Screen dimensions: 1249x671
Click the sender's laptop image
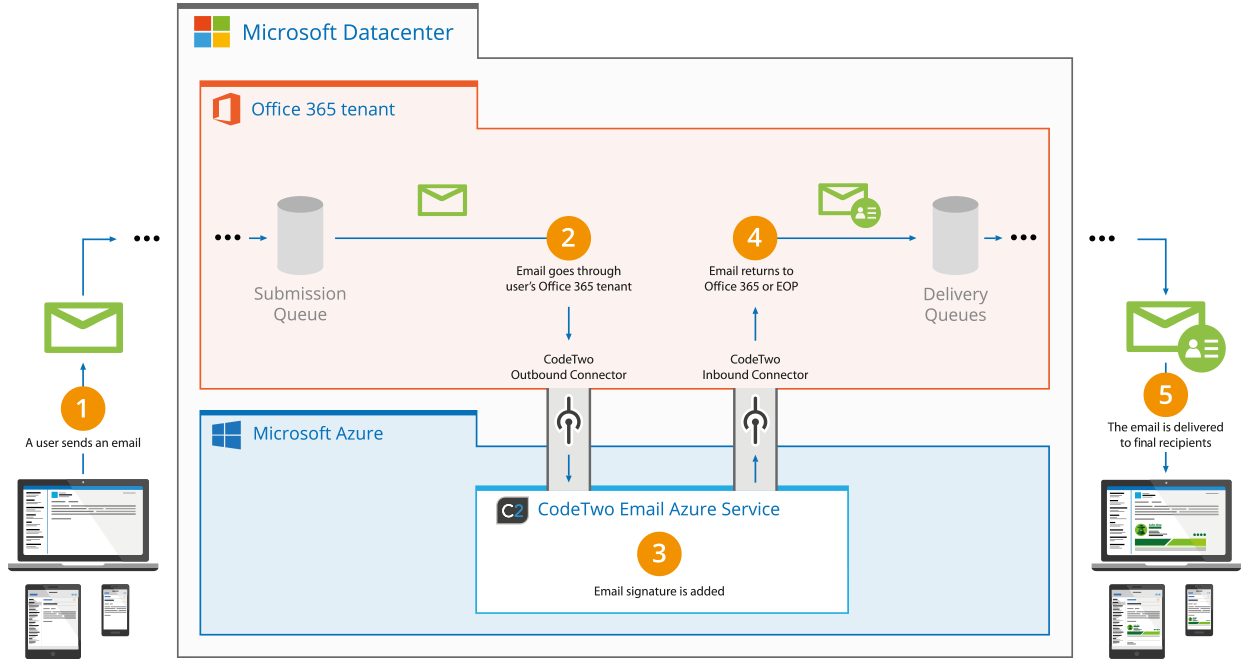coord(83,525)
